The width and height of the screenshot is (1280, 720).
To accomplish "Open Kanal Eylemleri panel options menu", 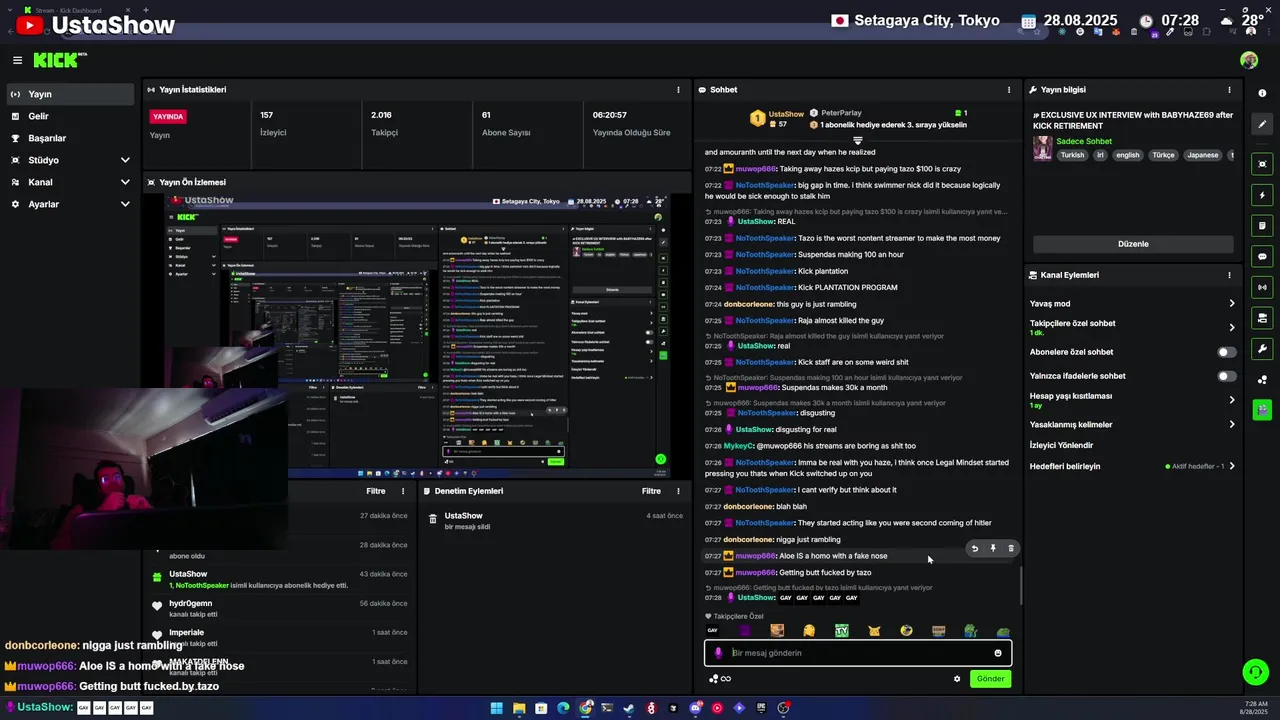I will [x=1229, y=275].
